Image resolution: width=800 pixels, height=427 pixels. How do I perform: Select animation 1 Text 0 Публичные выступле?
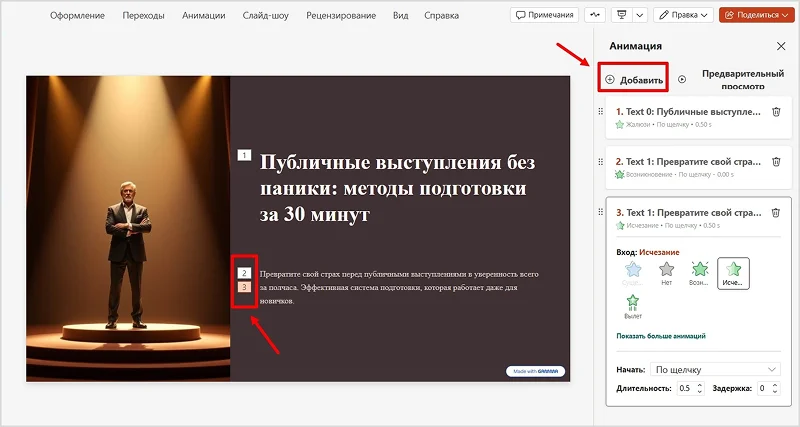tap(698, 117)
